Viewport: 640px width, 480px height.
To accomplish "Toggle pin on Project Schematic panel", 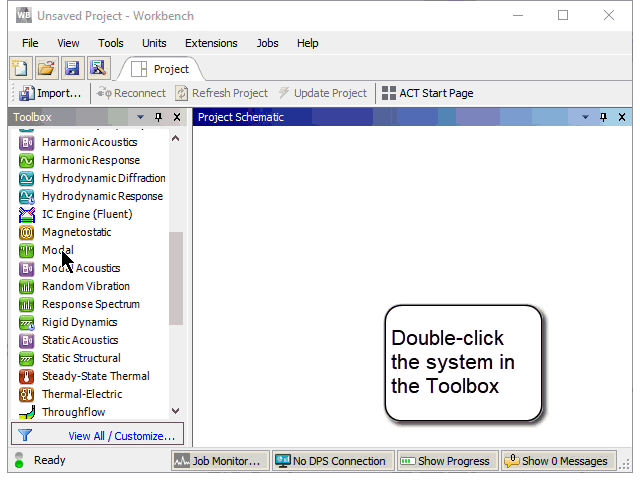I will click(603, 117).
